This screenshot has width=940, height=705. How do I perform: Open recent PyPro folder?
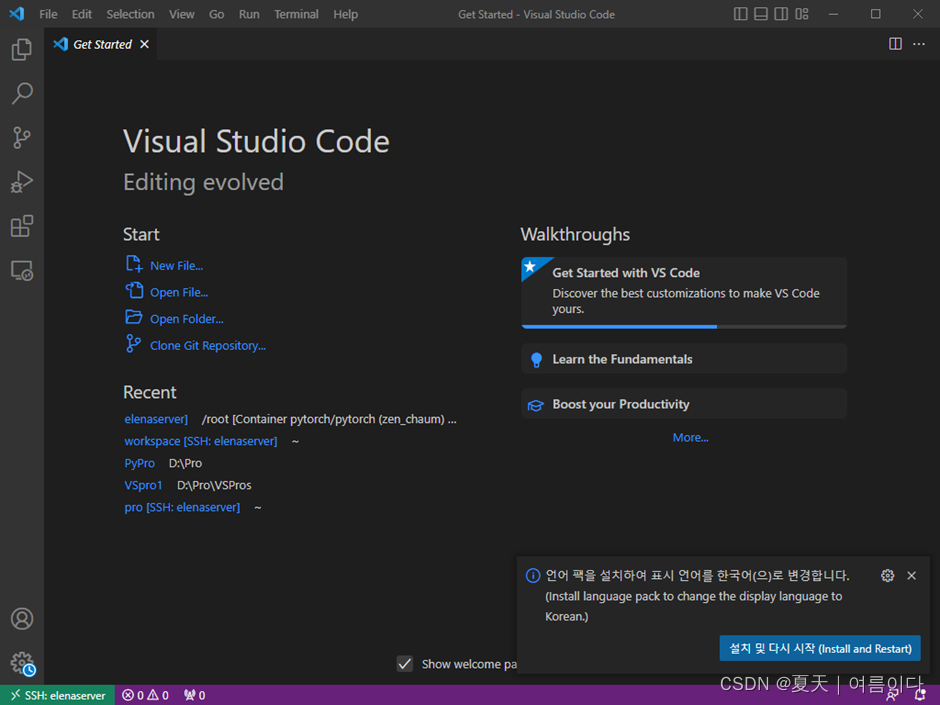point(139,463)
